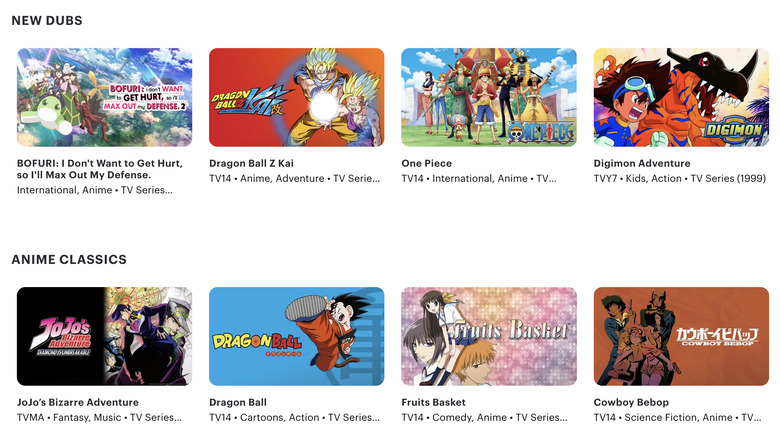Screen dimensions: 780x438
Task: Open the BOFURI show thumbnail
Action: click(x=104, y=97)
